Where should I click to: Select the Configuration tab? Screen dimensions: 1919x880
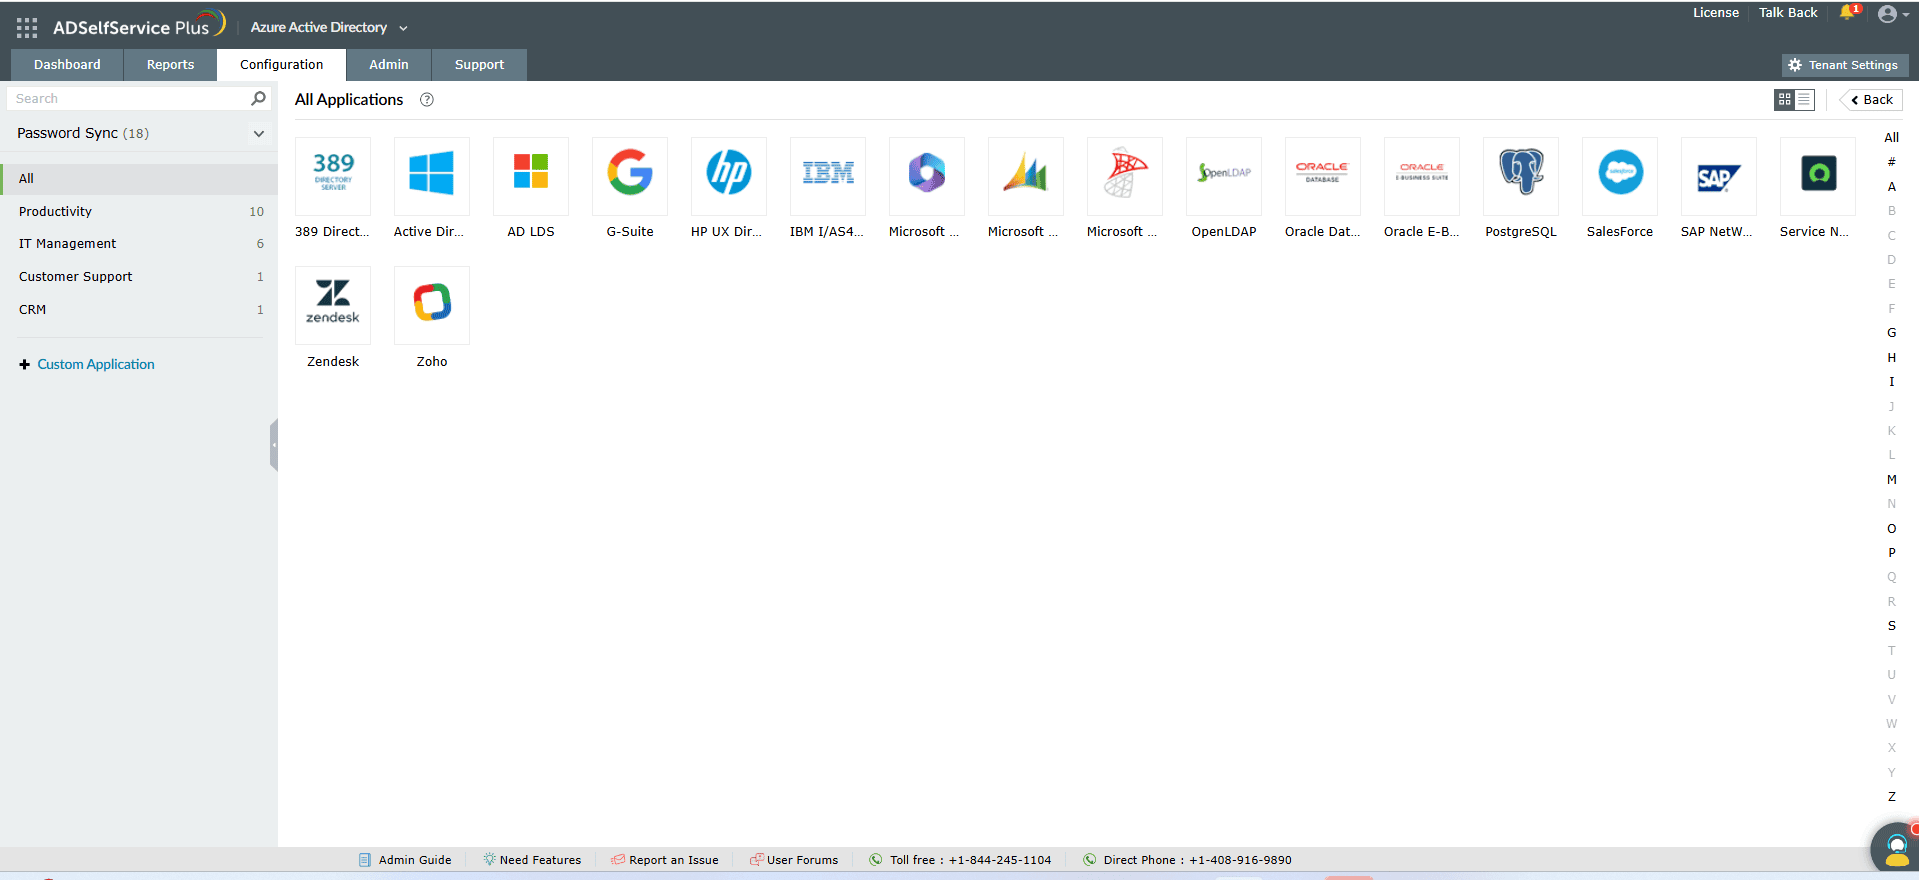click(x=281, y=65)
